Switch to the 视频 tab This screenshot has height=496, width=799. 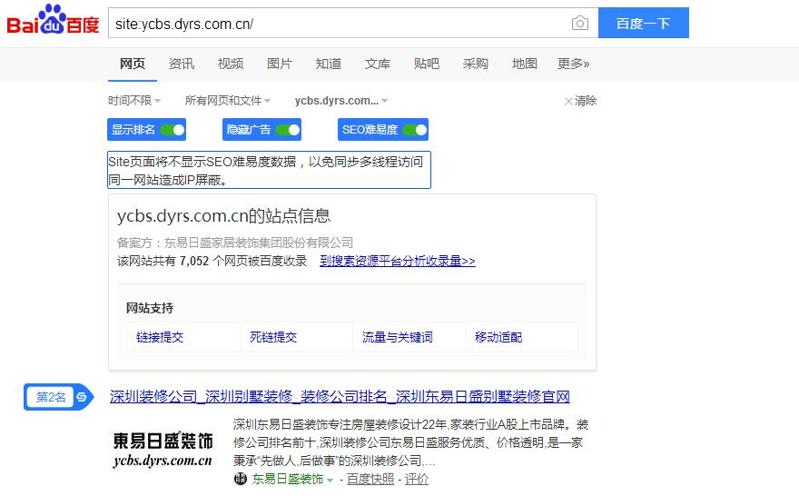230,64
